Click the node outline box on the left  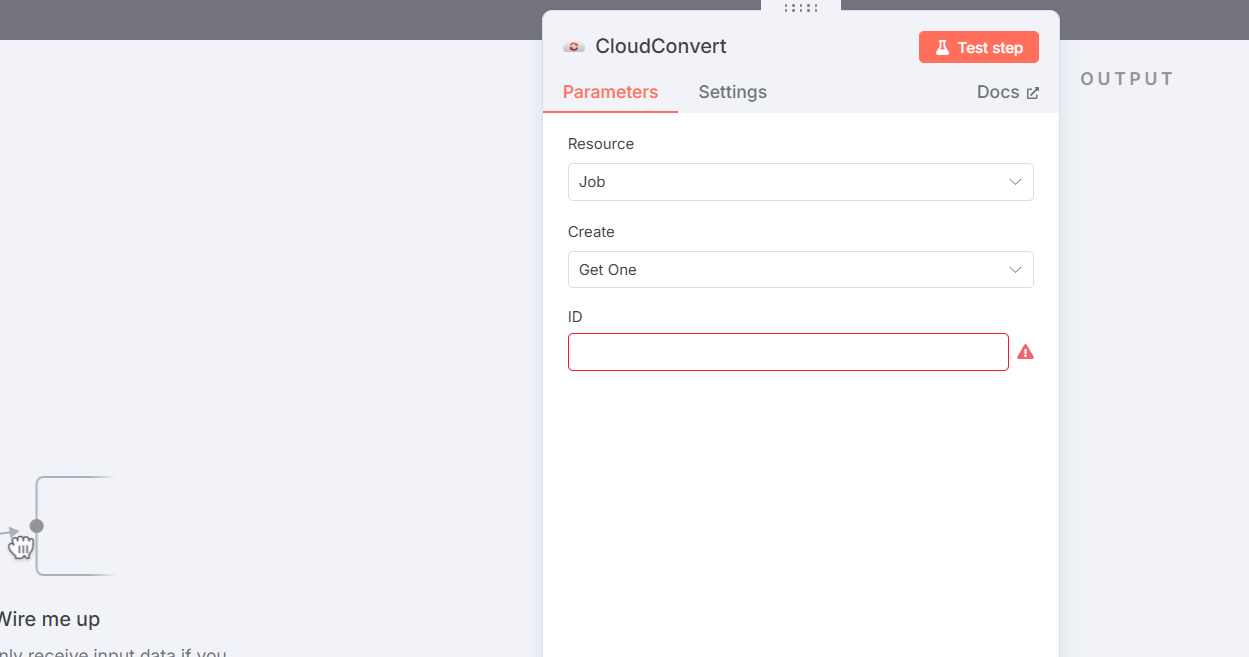[x=75, y=526]
